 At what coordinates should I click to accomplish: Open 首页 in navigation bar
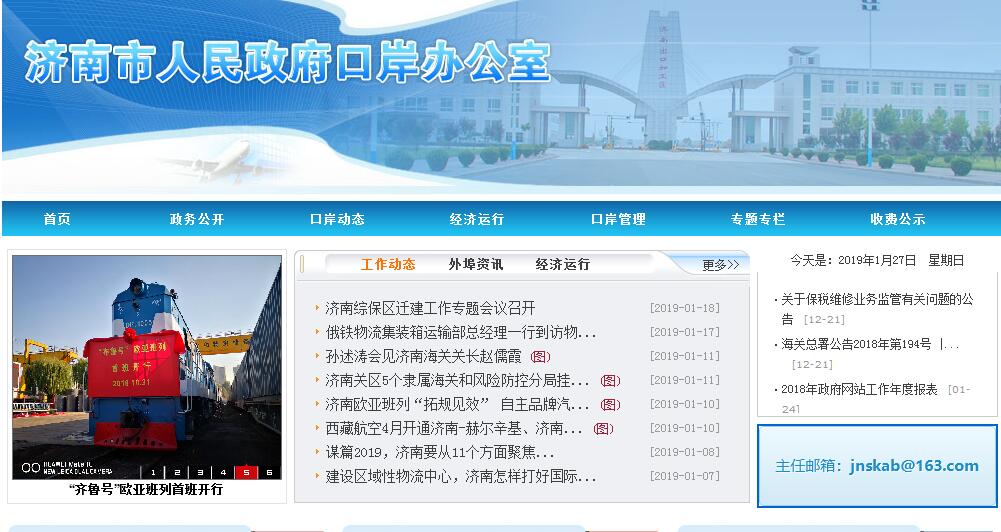57,219
